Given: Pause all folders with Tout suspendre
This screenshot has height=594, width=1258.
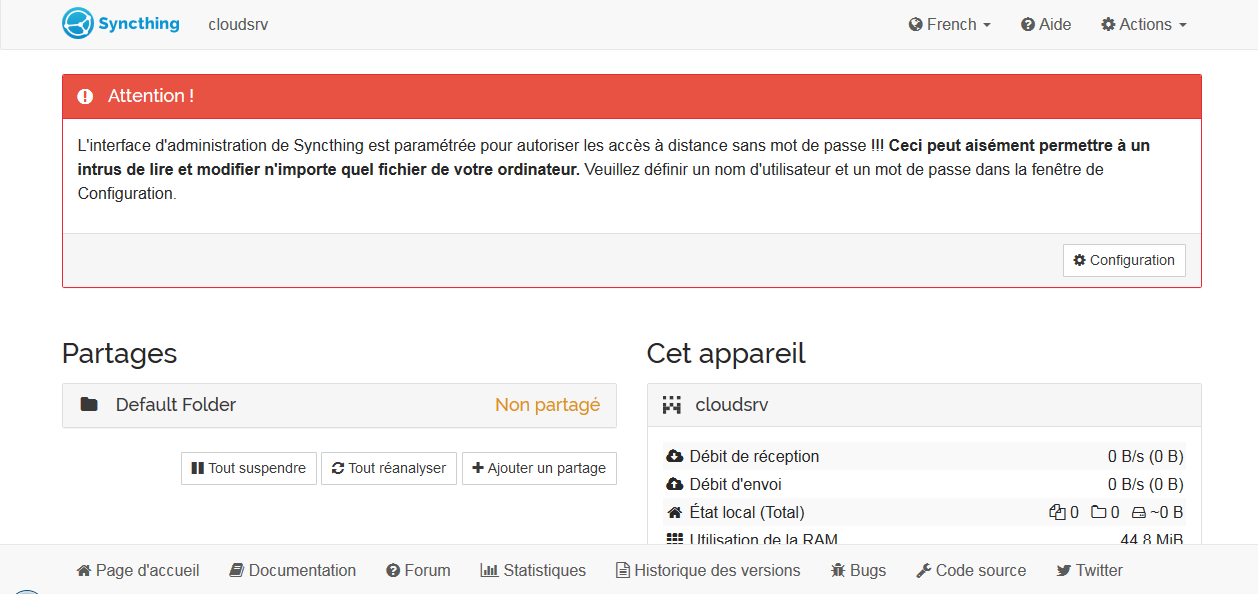Looking at the screenshot, I should pos(249,468).
